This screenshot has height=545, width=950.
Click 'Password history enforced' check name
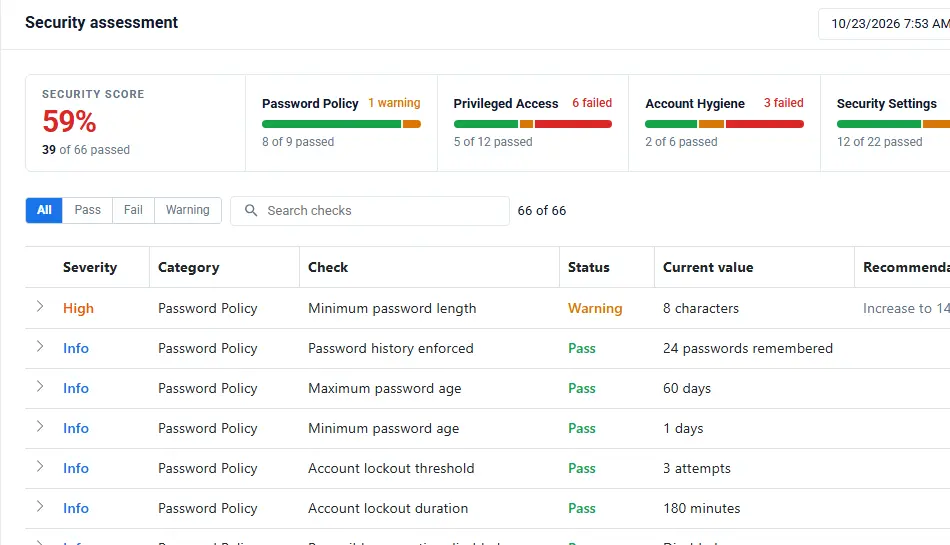coord(391,348)
